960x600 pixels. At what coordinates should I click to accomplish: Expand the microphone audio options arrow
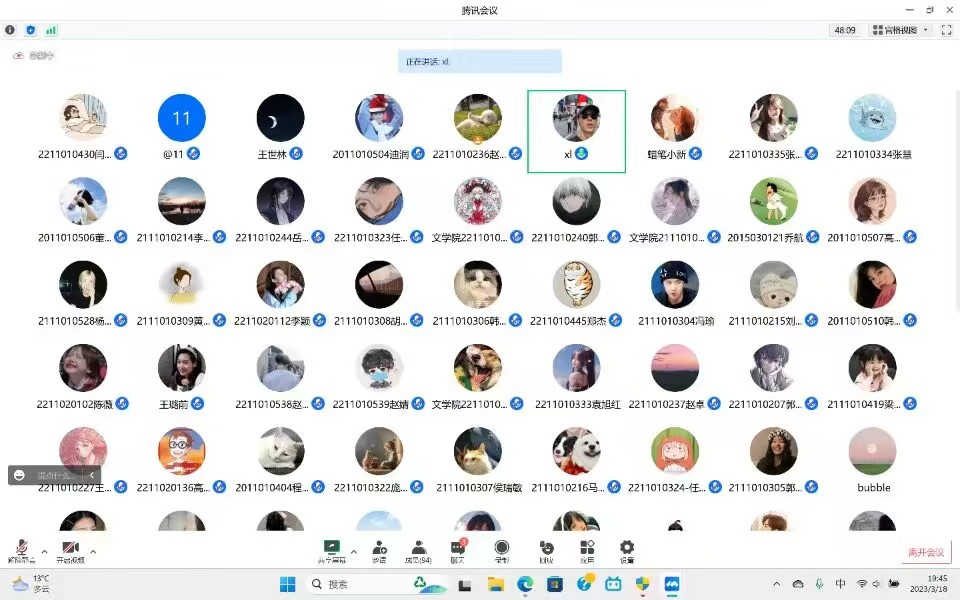tap(45, 551)
